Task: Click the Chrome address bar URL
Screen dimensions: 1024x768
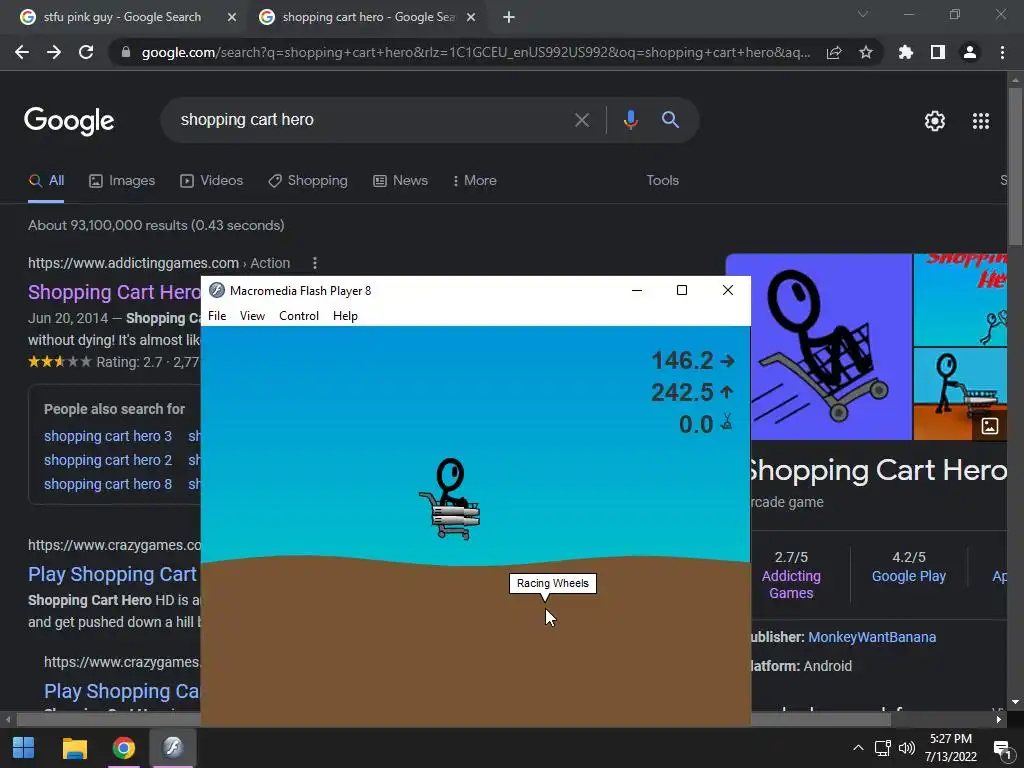Action: tap(475, 52)
